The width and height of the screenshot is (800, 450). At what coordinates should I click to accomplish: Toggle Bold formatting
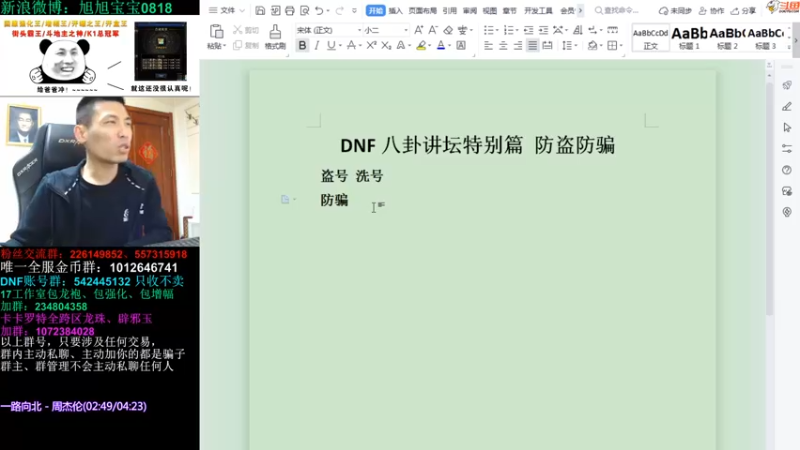coord(302,45)
